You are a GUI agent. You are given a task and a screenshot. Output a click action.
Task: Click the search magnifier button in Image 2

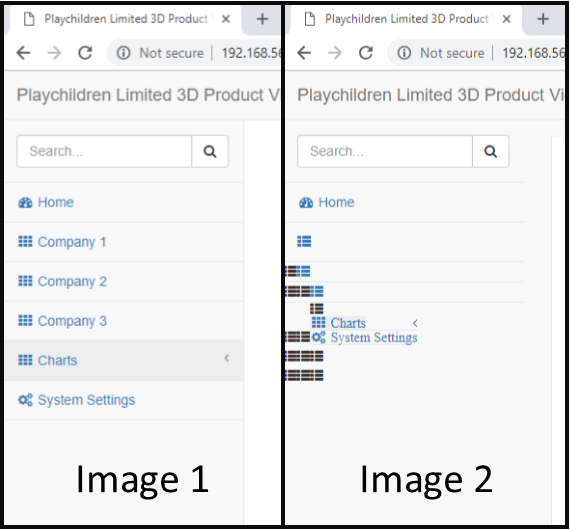pos(490,151)
